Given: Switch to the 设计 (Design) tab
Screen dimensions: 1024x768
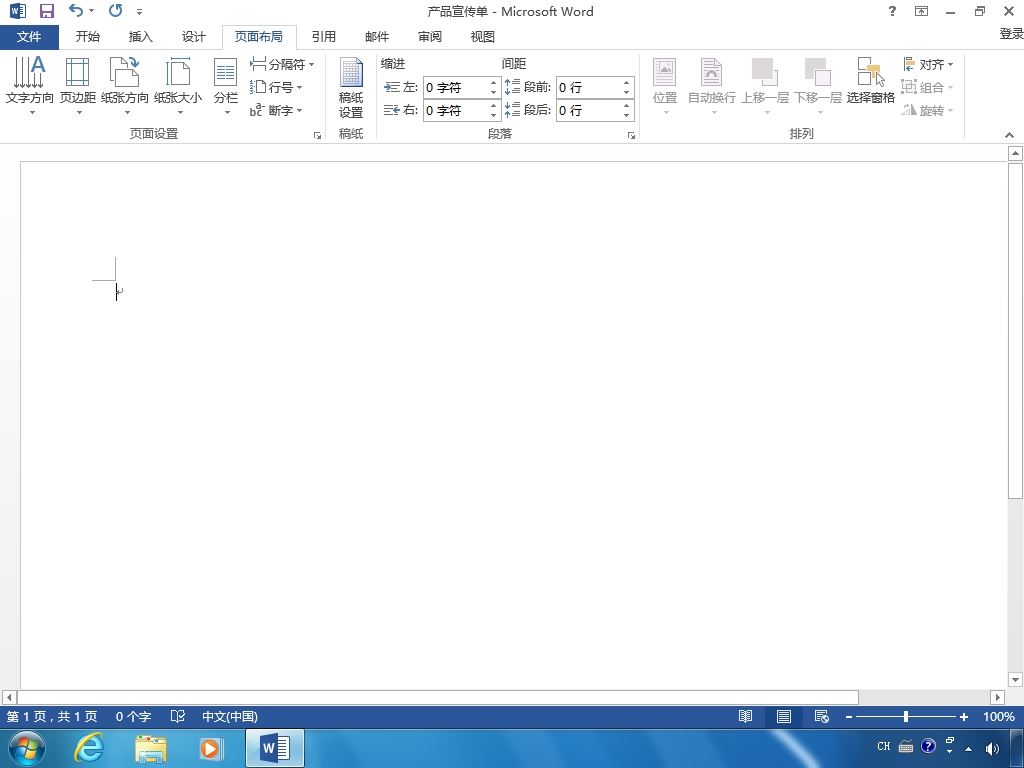Looking at the screenshot, I should 193,37.
